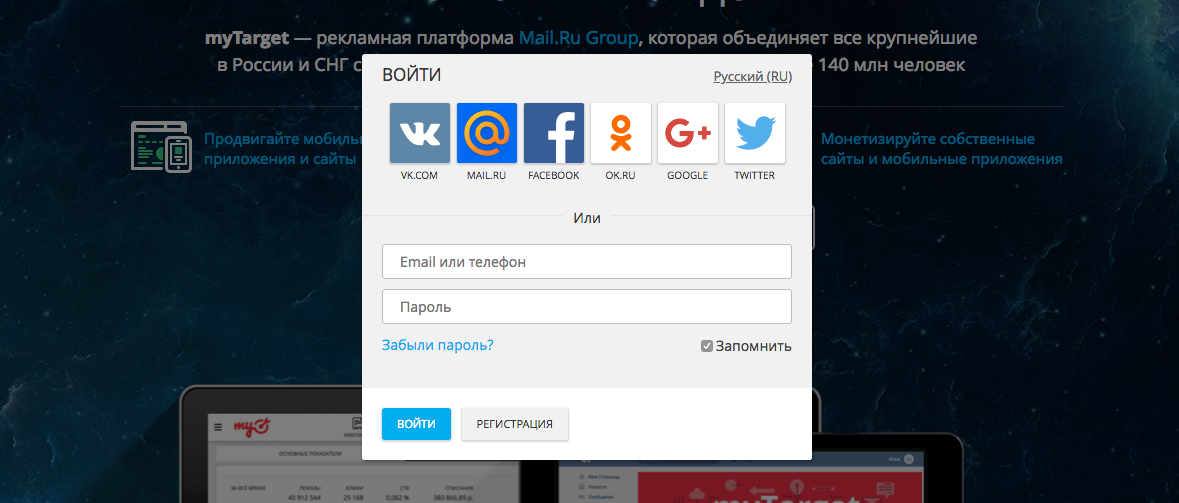Screen dimensions: 1179x503
Task: Open the Забыли пароль? link
Action: point(438,345)
